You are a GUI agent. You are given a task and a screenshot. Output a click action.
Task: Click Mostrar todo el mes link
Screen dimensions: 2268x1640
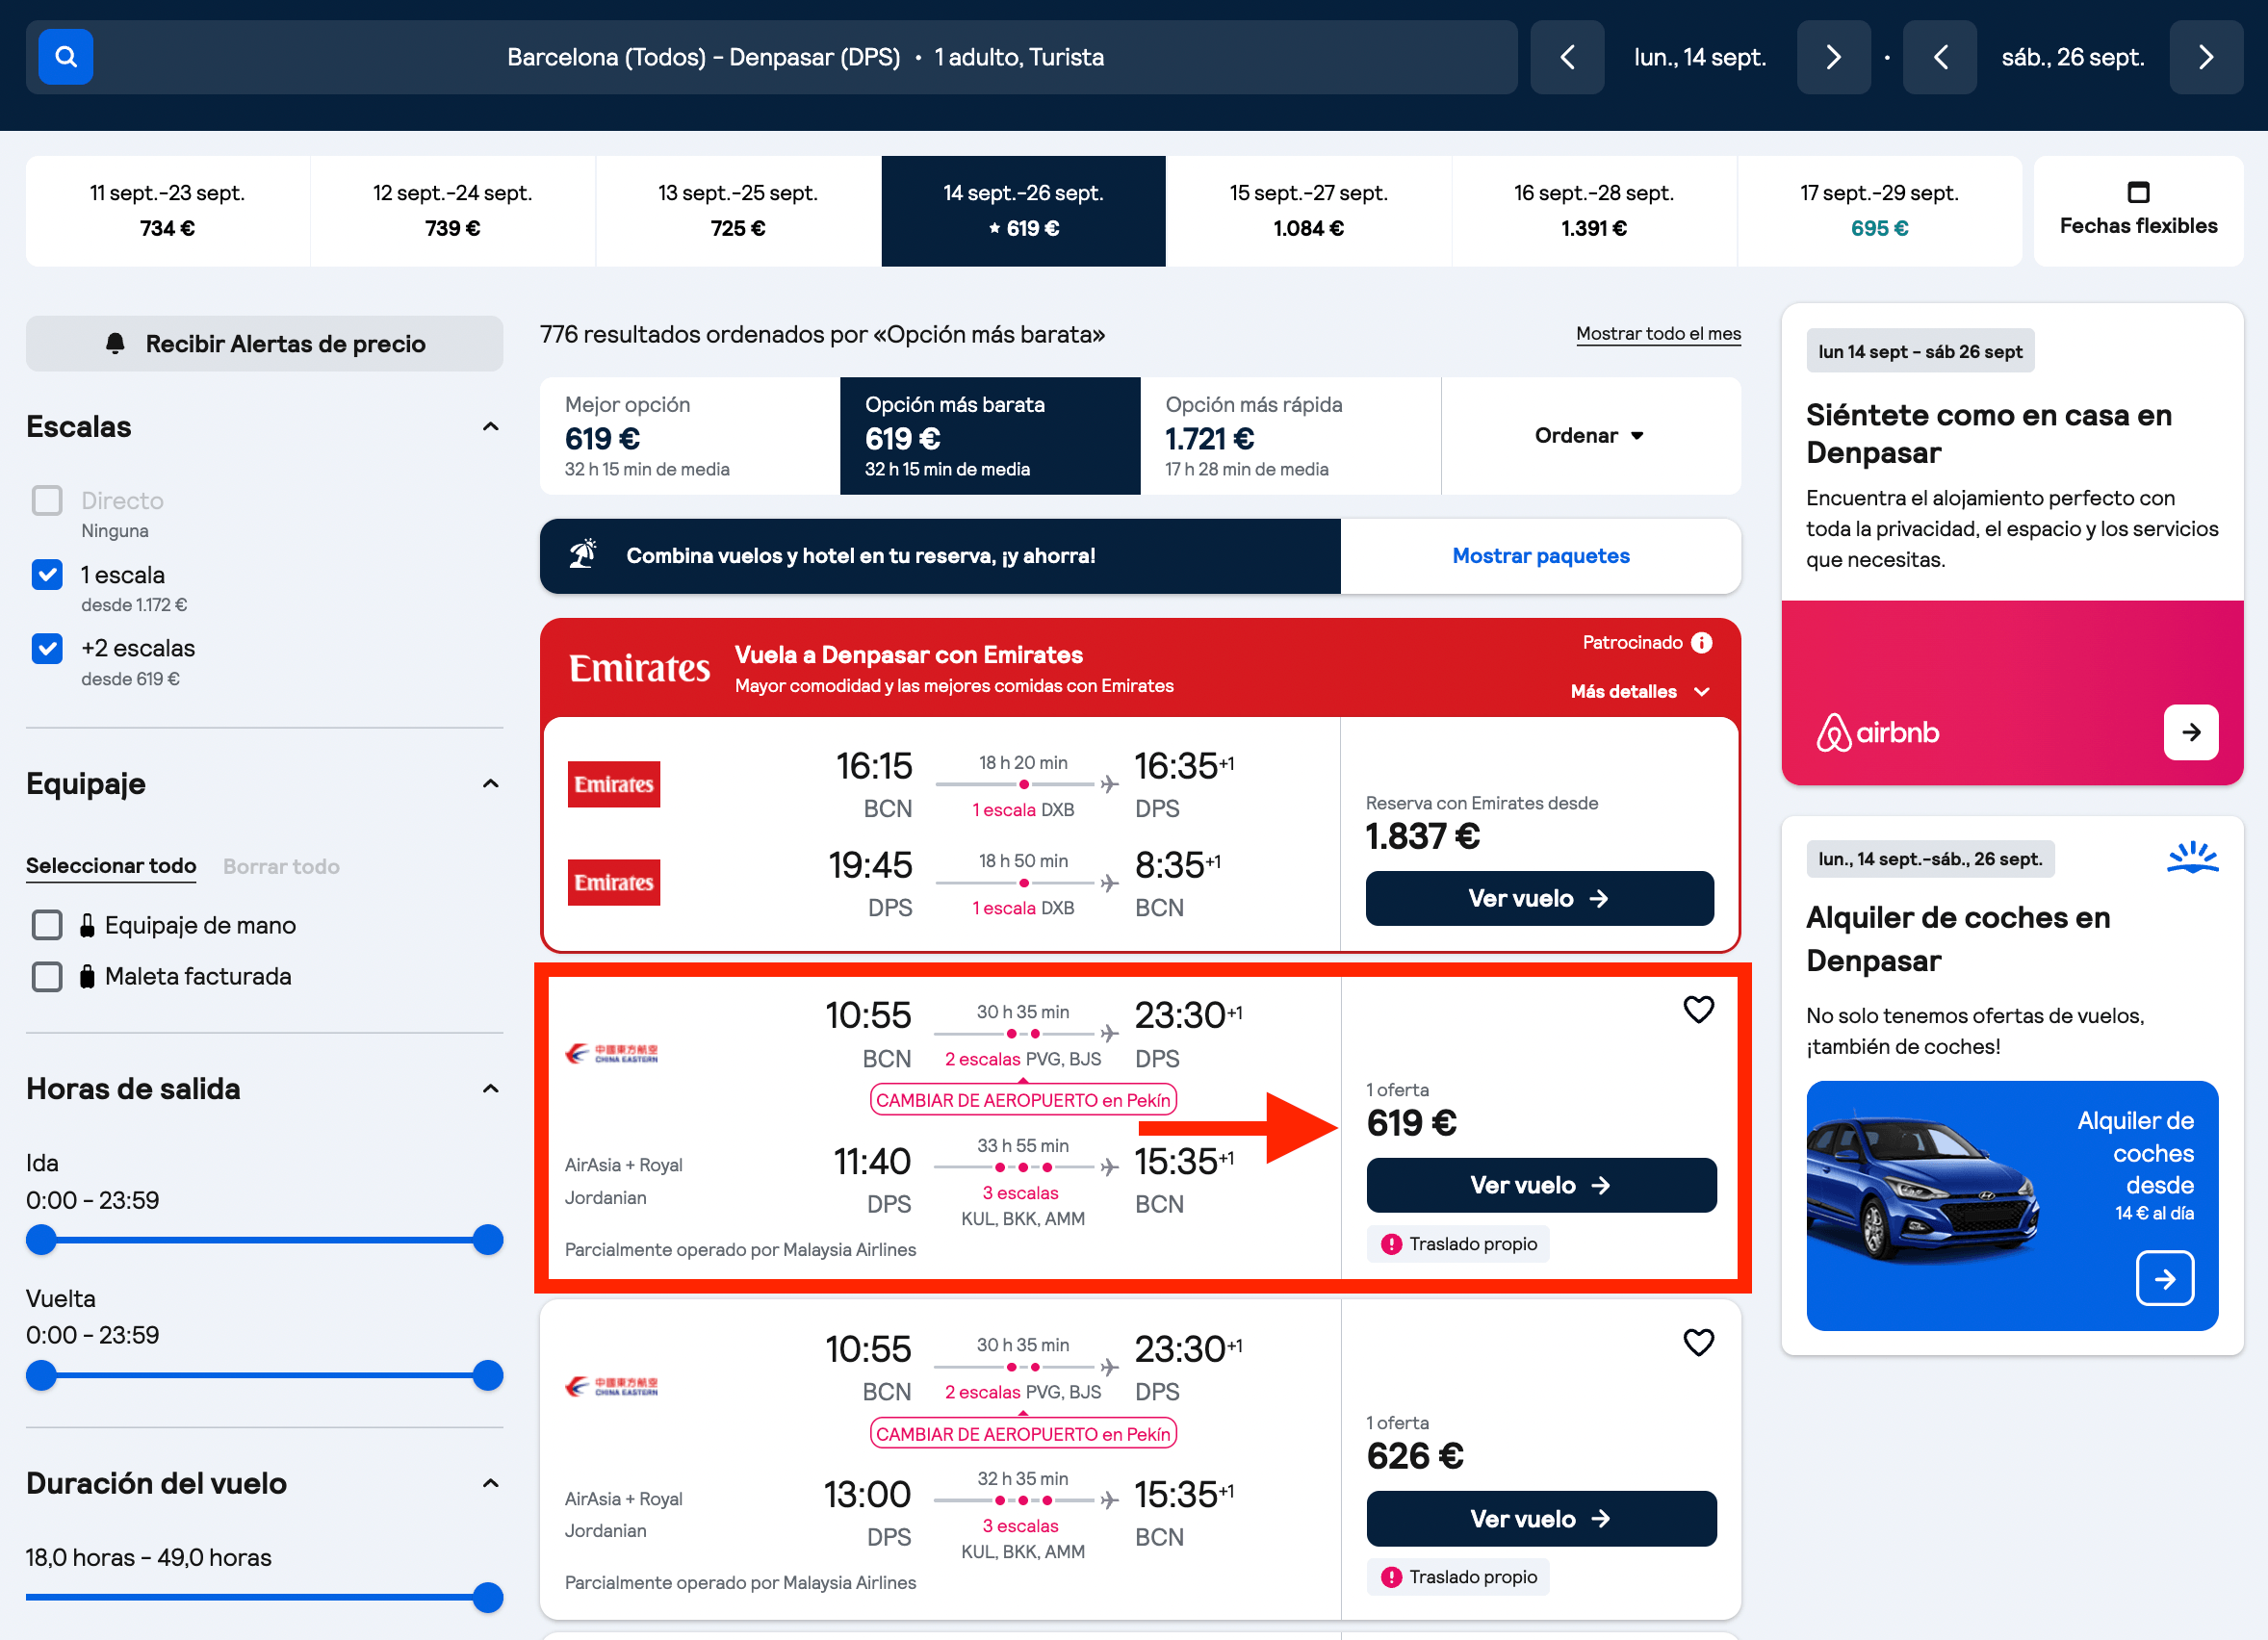coord(1658,334)
